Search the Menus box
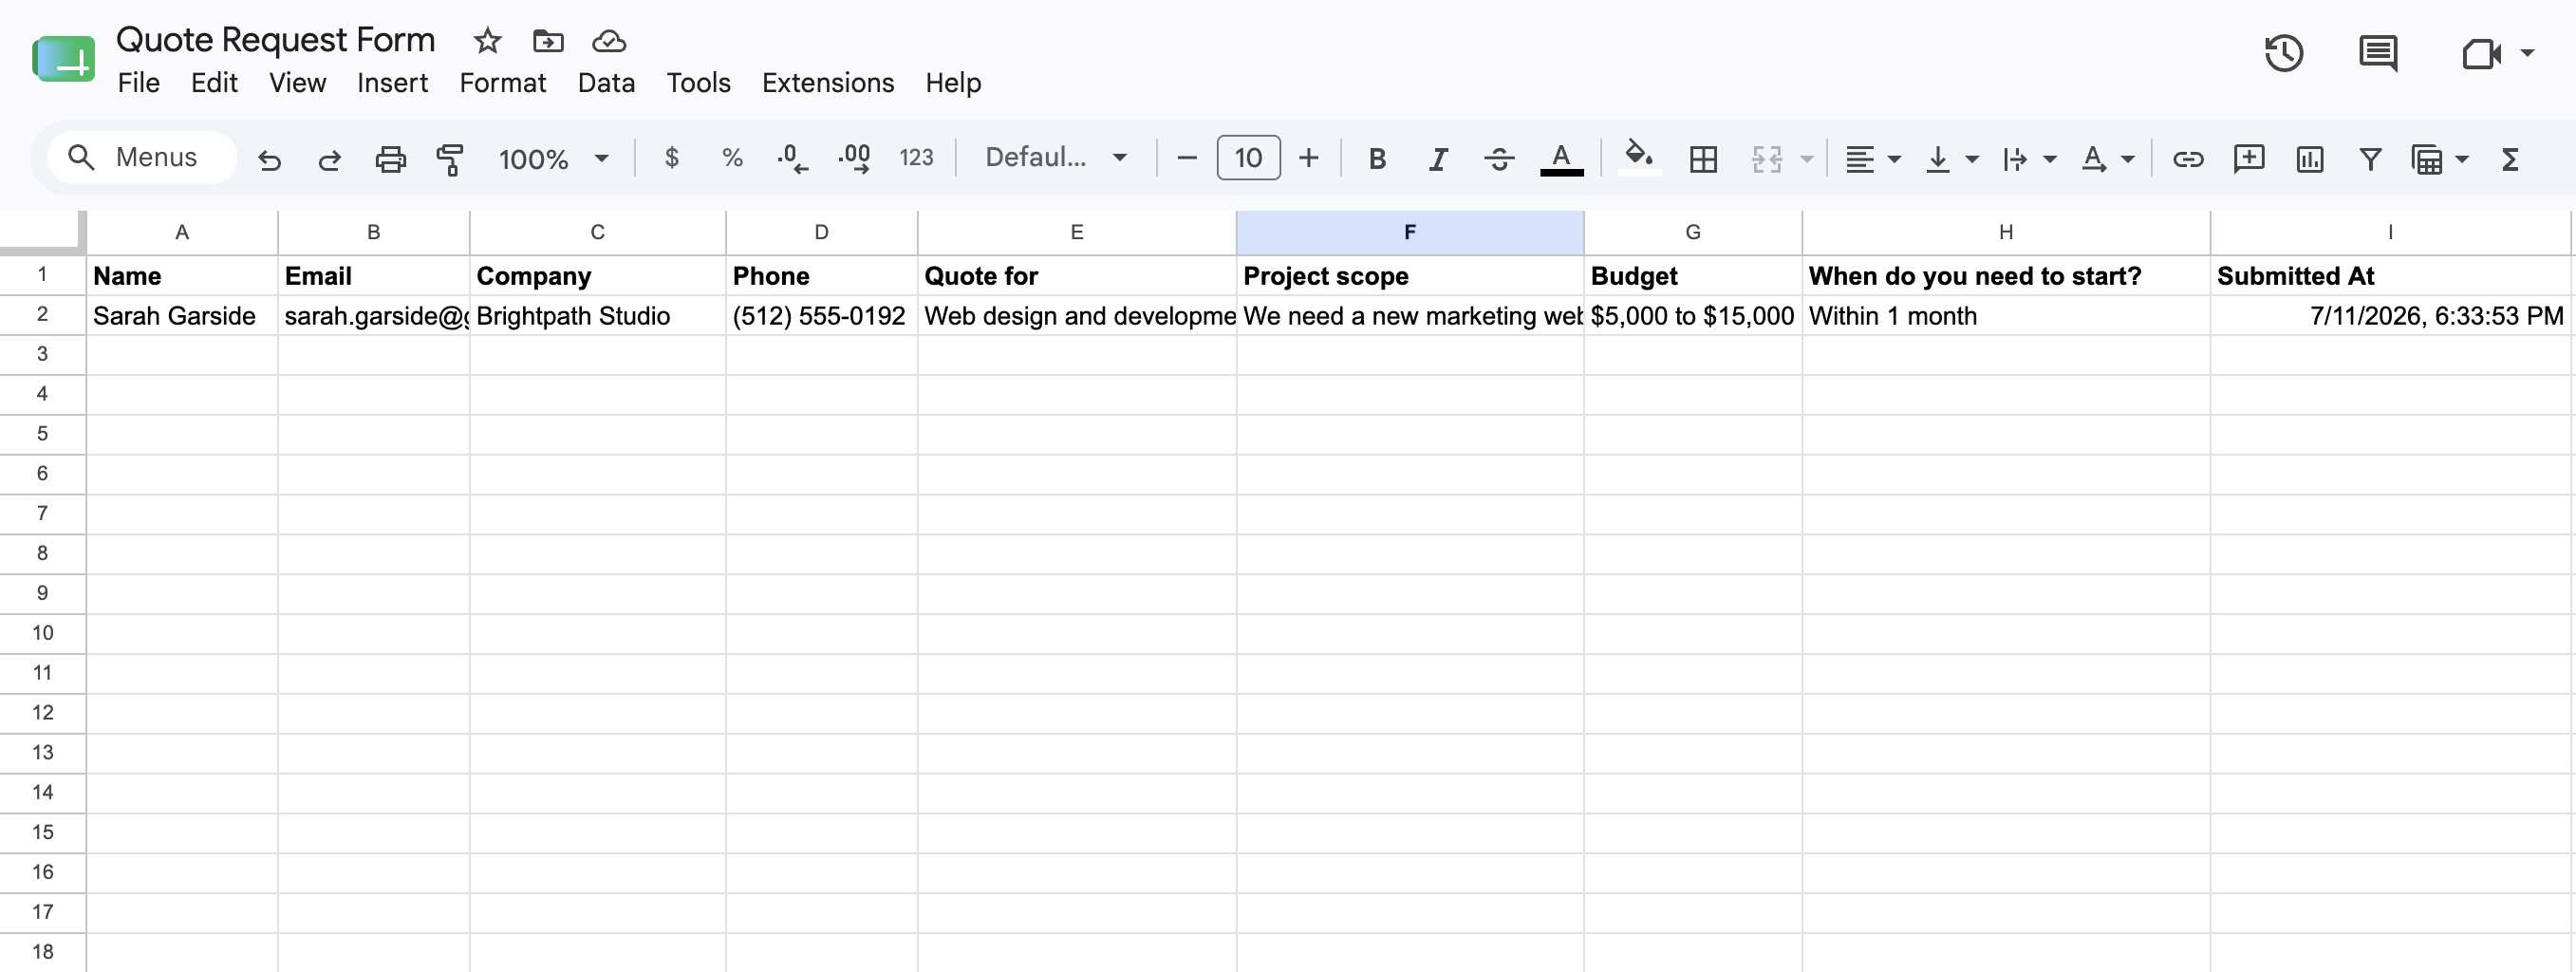 pos(141,157)
